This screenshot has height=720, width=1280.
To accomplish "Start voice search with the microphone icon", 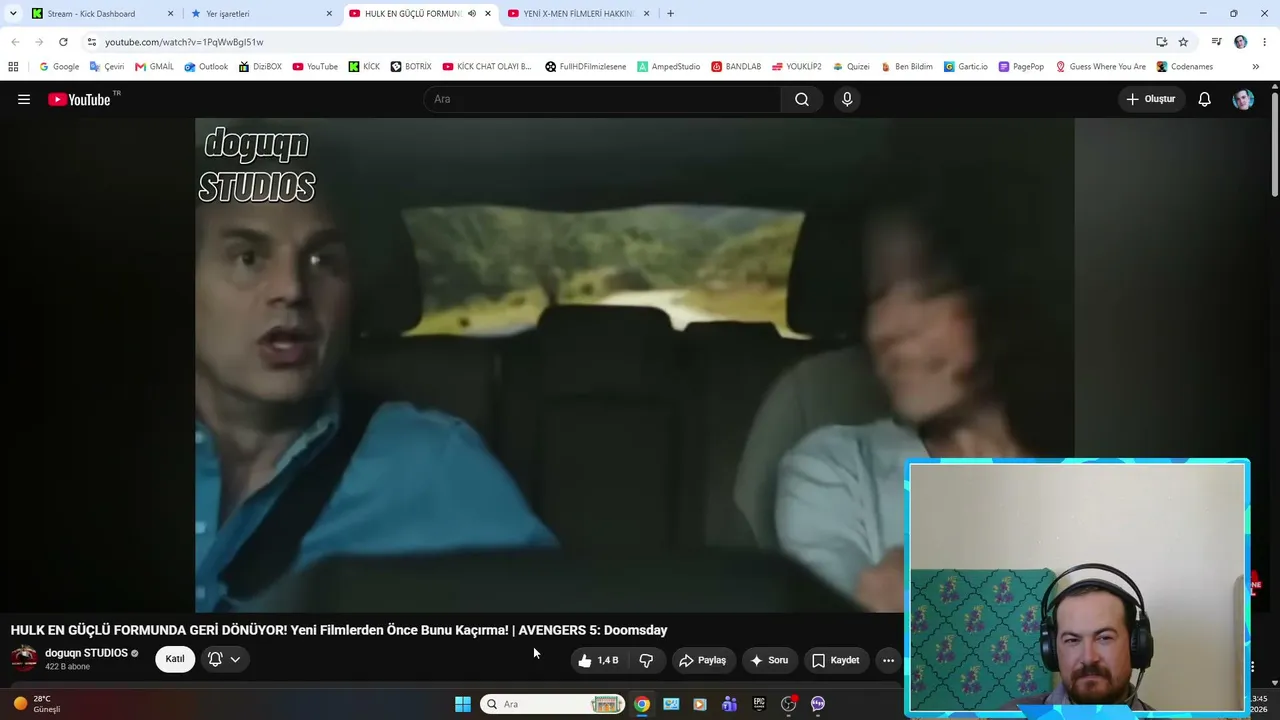I will 847,99.
